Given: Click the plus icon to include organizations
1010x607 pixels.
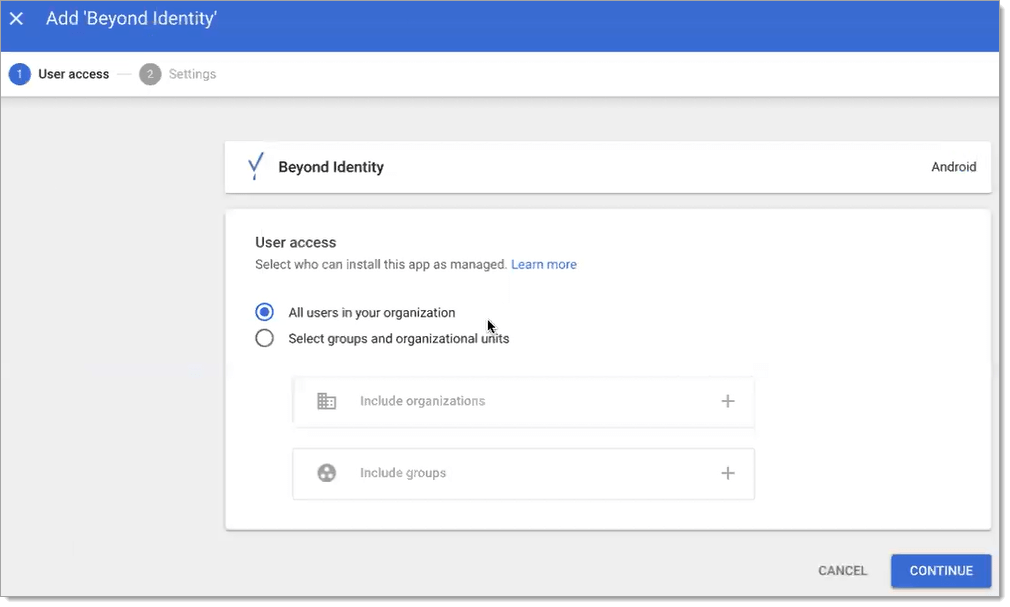Looking at the screenshot, I should click(727, 400).
